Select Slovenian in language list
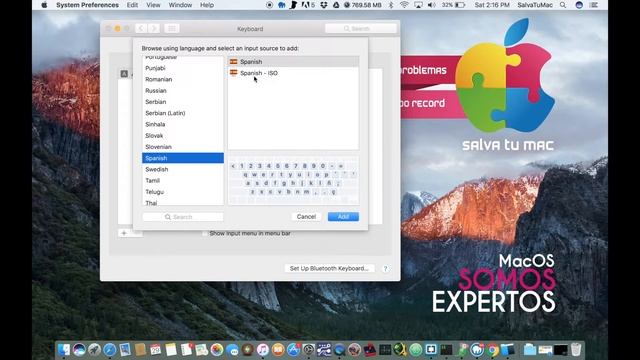Image resolution: width=640 pixels, height=360 pixels. 183,147
